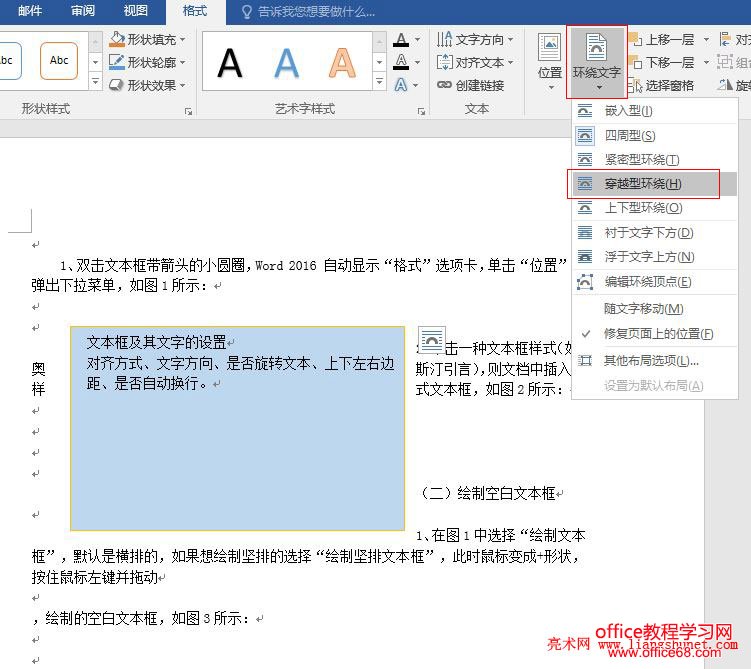Open Align Text (对齐文本) options
Viewport: 751px width, 669px height.
coord(474,62)
